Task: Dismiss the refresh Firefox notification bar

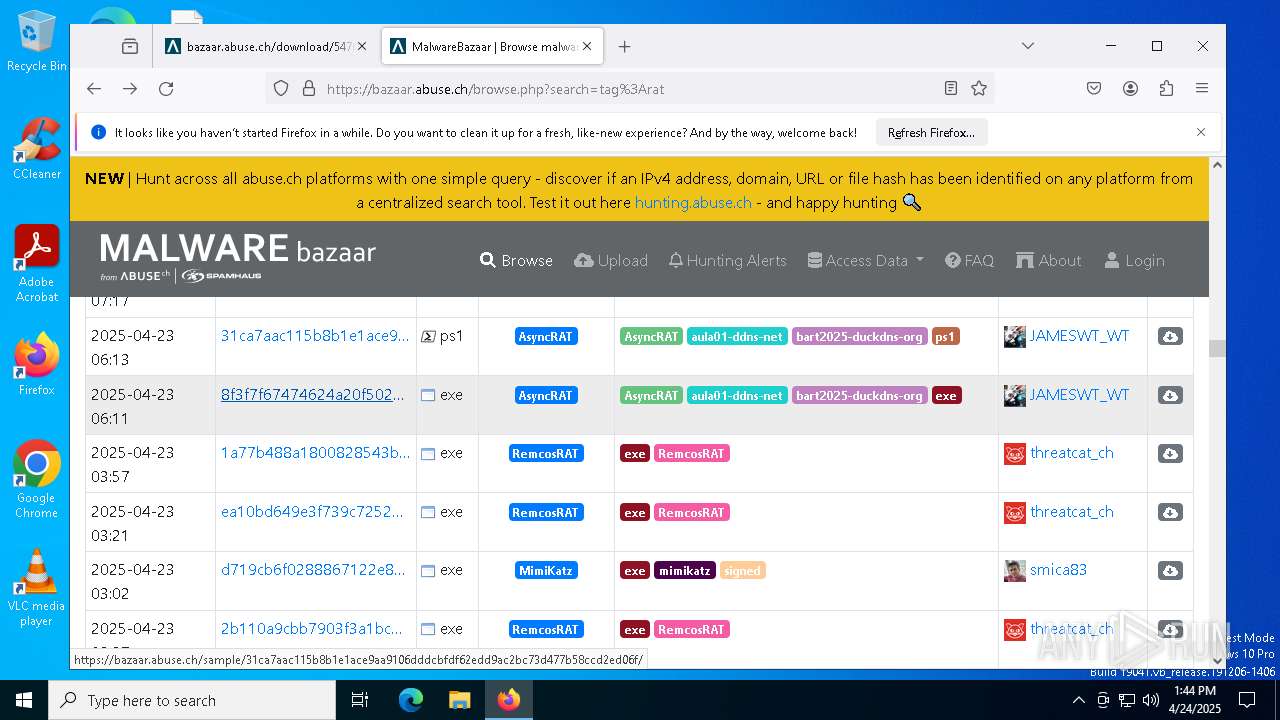Action: click(1201, 132)
